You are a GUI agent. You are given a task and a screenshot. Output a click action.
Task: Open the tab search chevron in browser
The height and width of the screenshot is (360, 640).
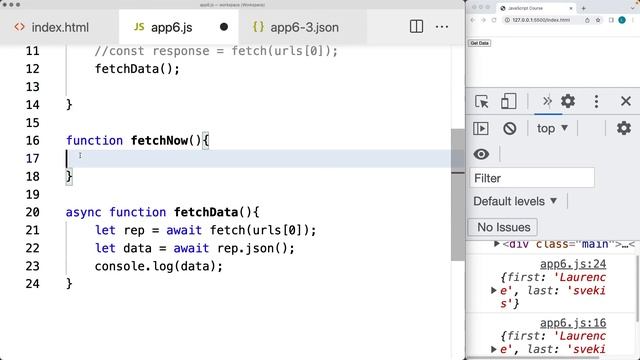tap(633, 8)
